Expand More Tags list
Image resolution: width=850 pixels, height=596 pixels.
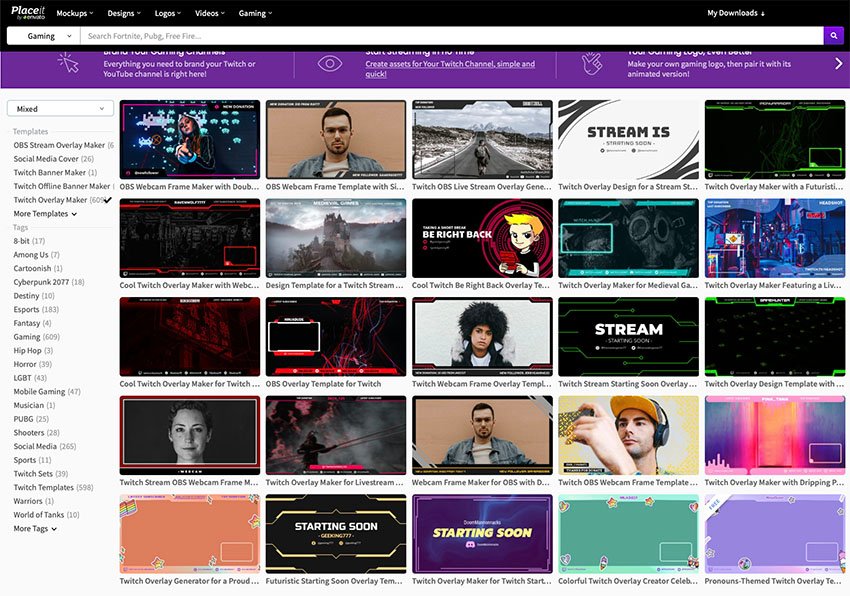pyautogui.click(x=35, y=529)
